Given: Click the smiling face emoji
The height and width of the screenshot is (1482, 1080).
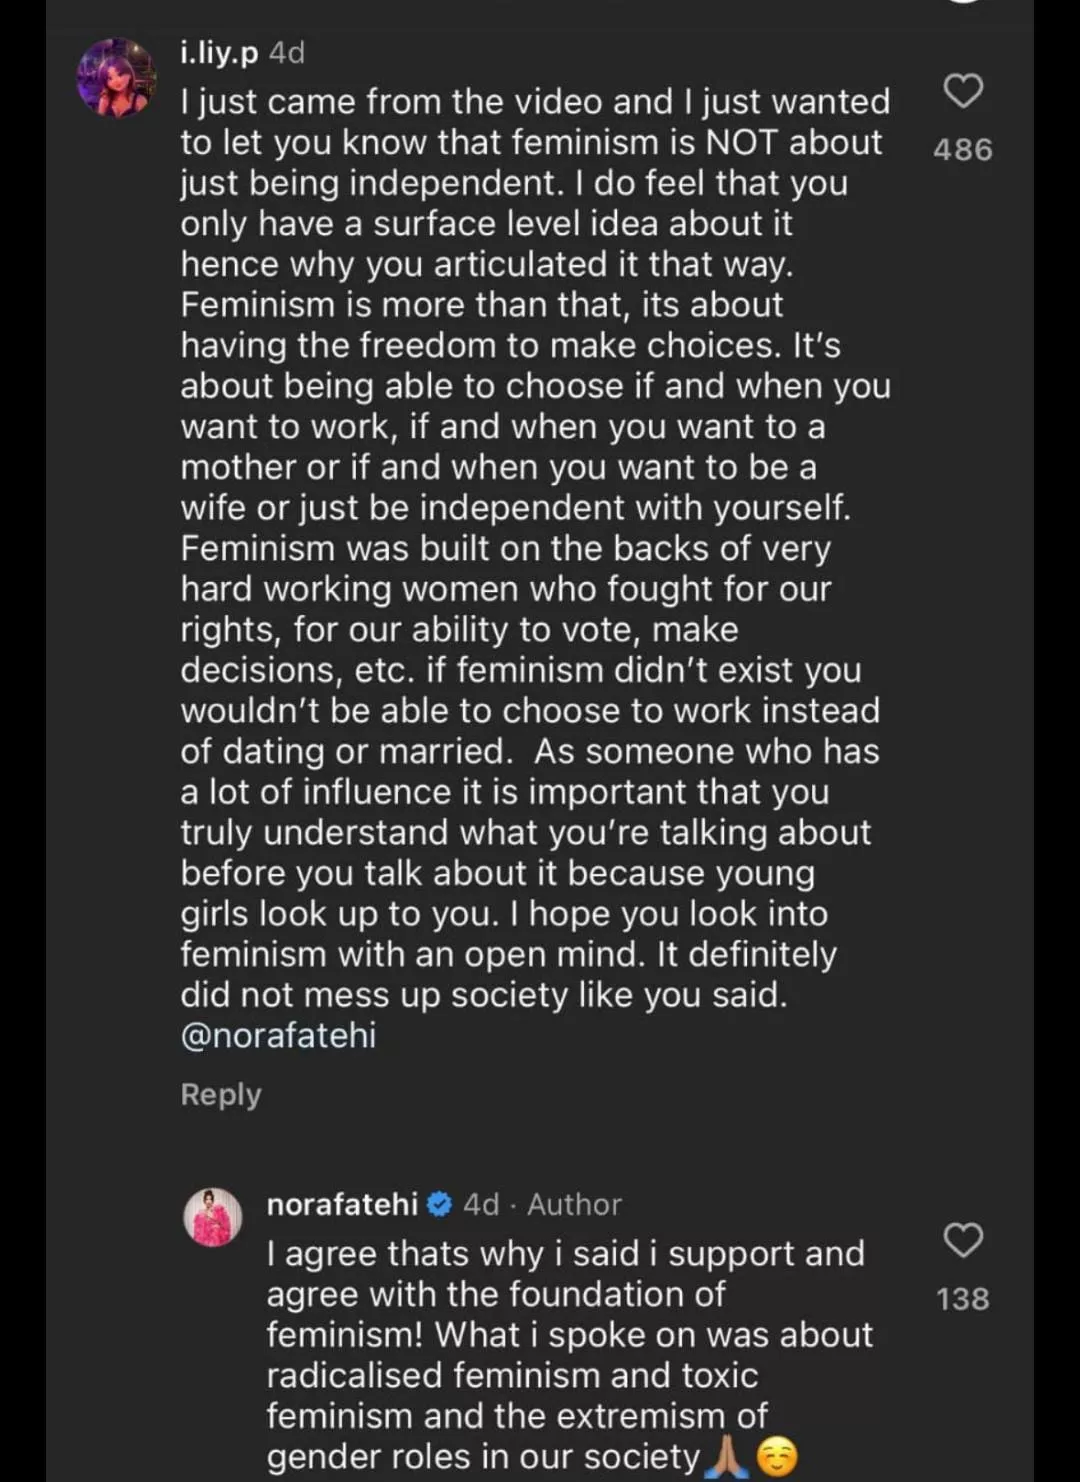Looking at the screenshot, I should [x=777, y=1457].
